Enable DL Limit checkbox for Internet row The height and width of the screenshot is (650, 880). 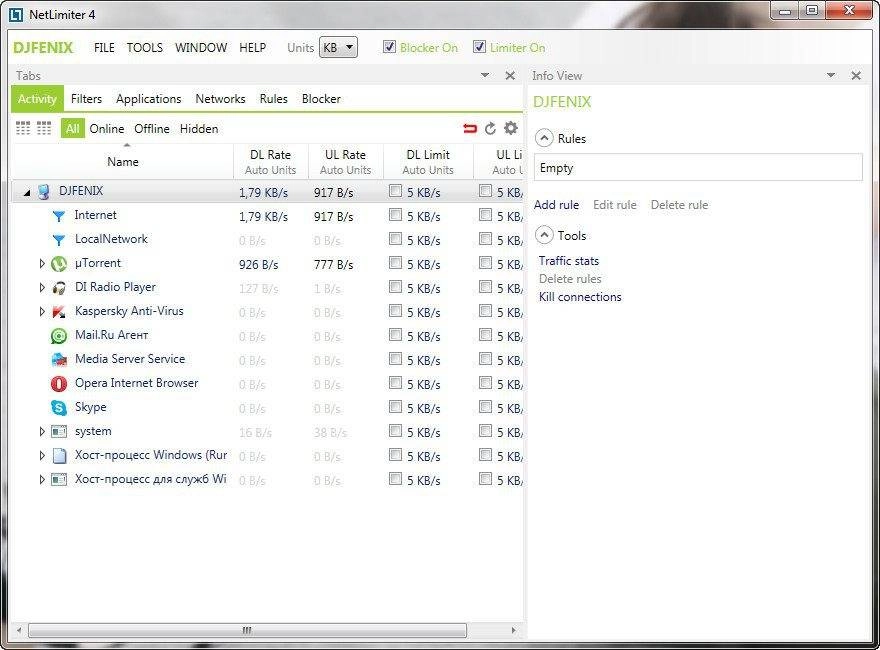(396, 215)
